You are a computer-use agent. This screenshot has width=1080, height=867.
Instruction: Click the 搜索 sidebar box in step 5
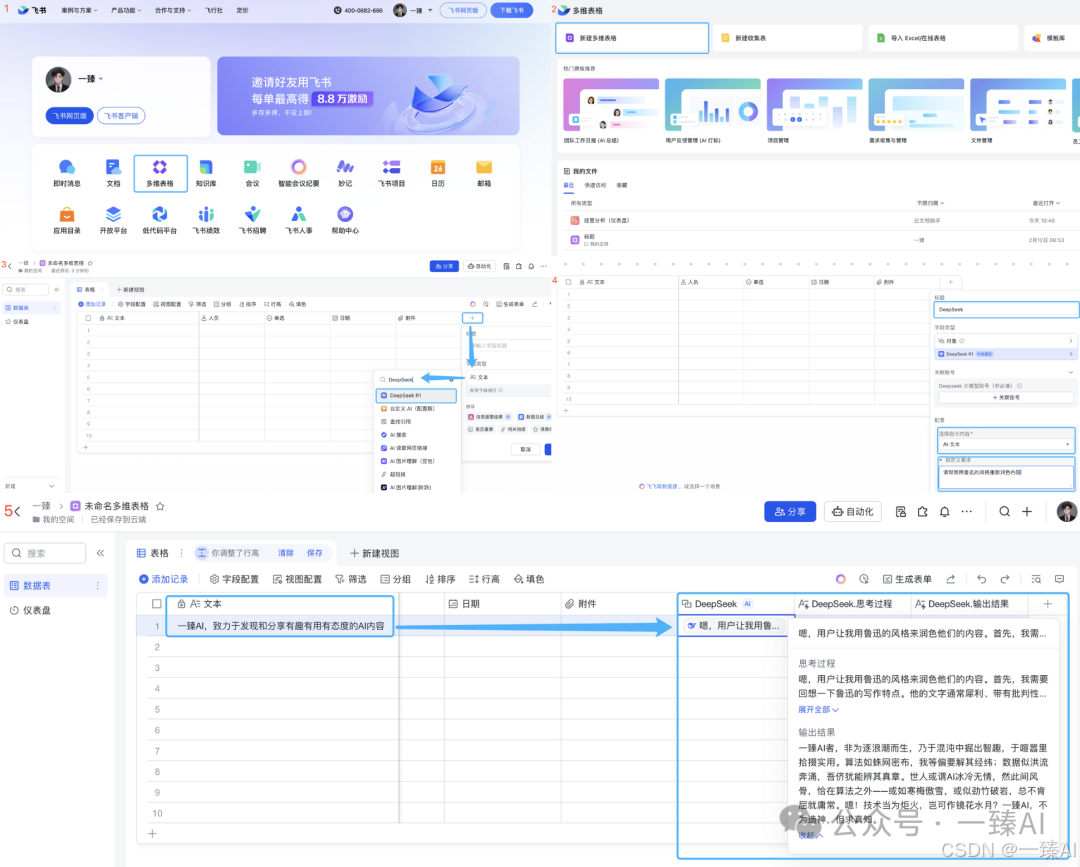coord(45,553)
